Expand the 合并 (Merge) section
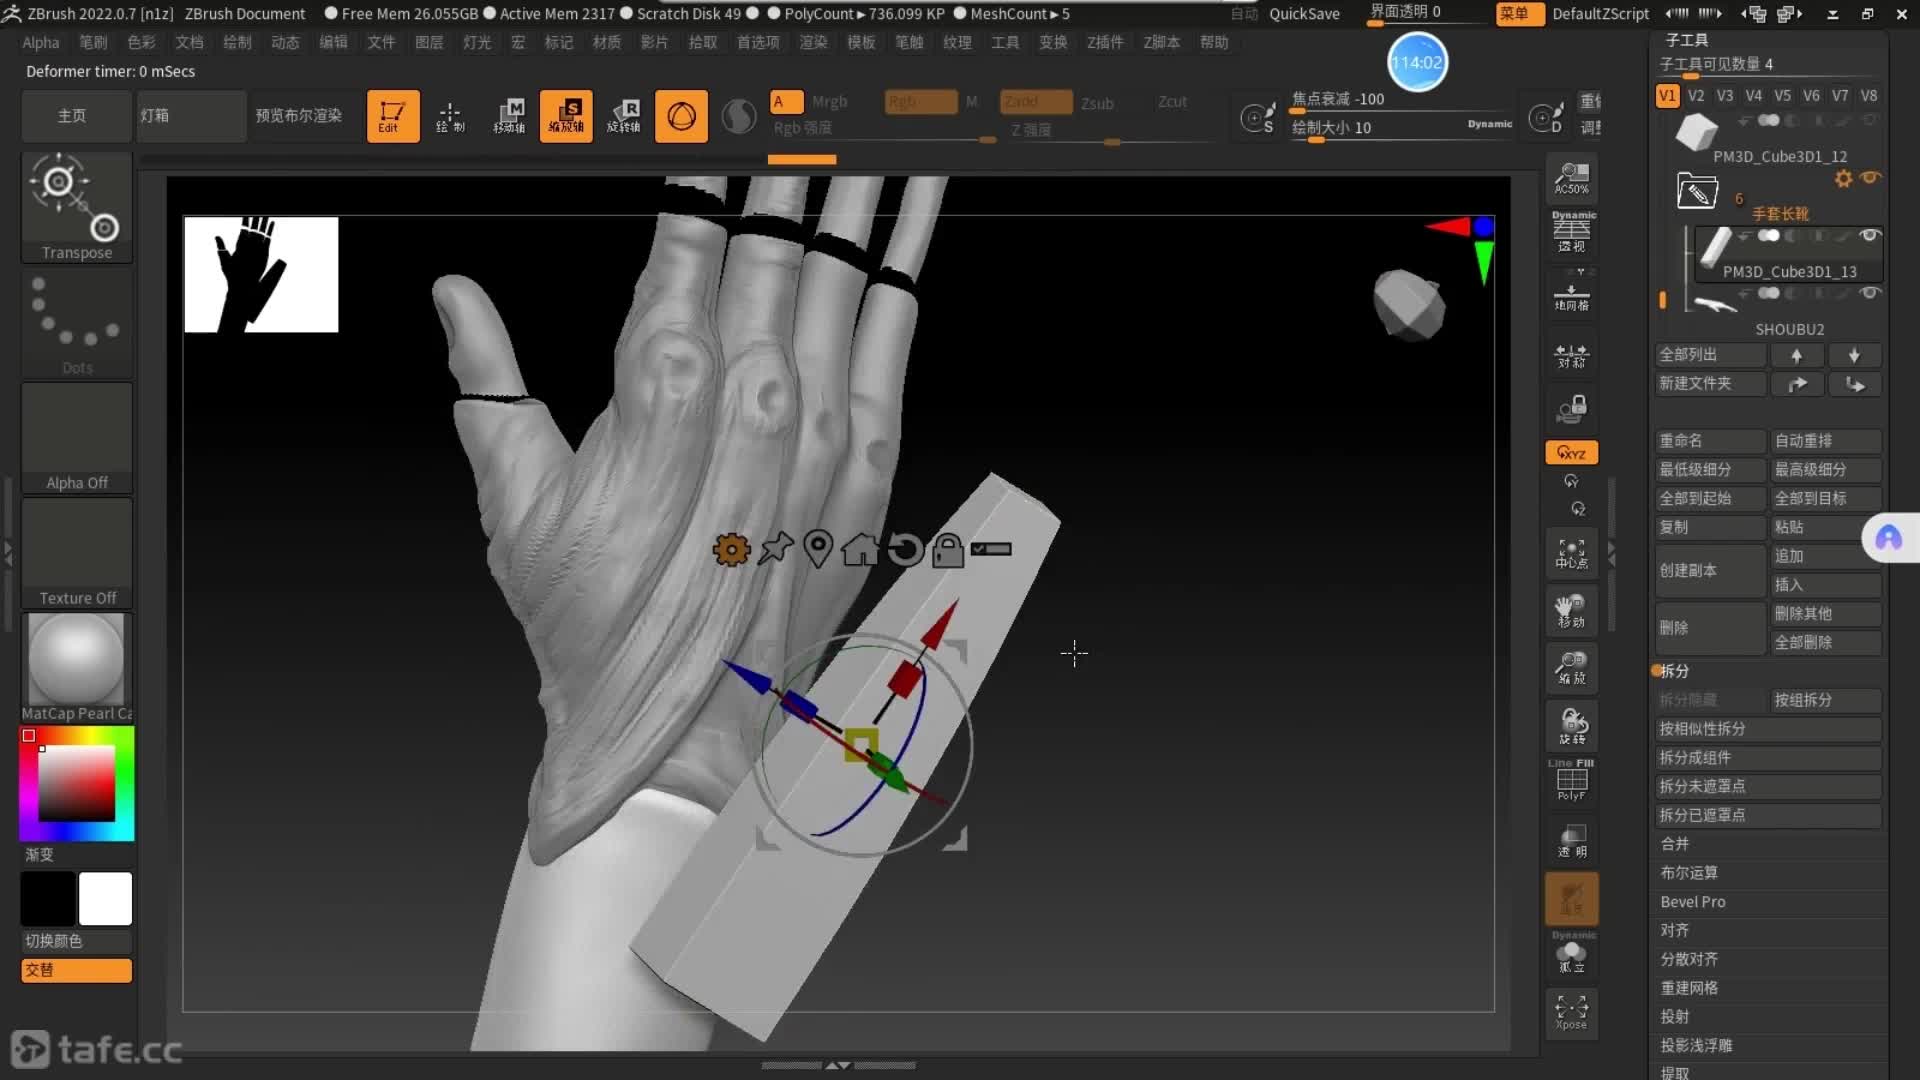Image resolution: width=1920 pixels, height=1080 pixels. tap(1675, 844)
